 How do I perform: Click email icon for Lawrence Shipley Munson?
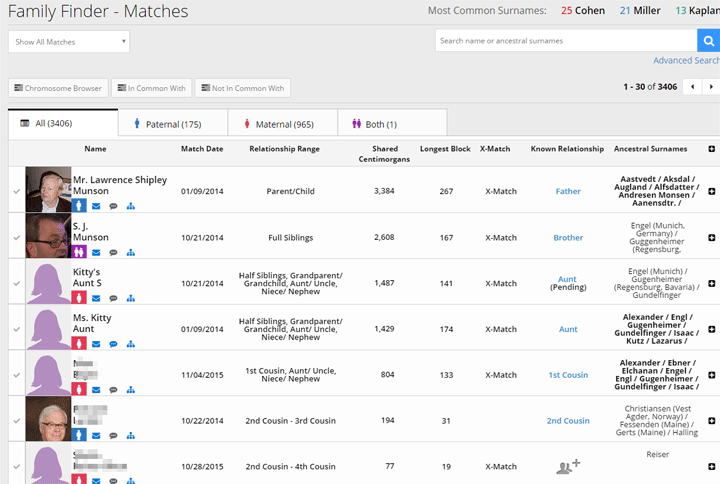click(96, 206)
